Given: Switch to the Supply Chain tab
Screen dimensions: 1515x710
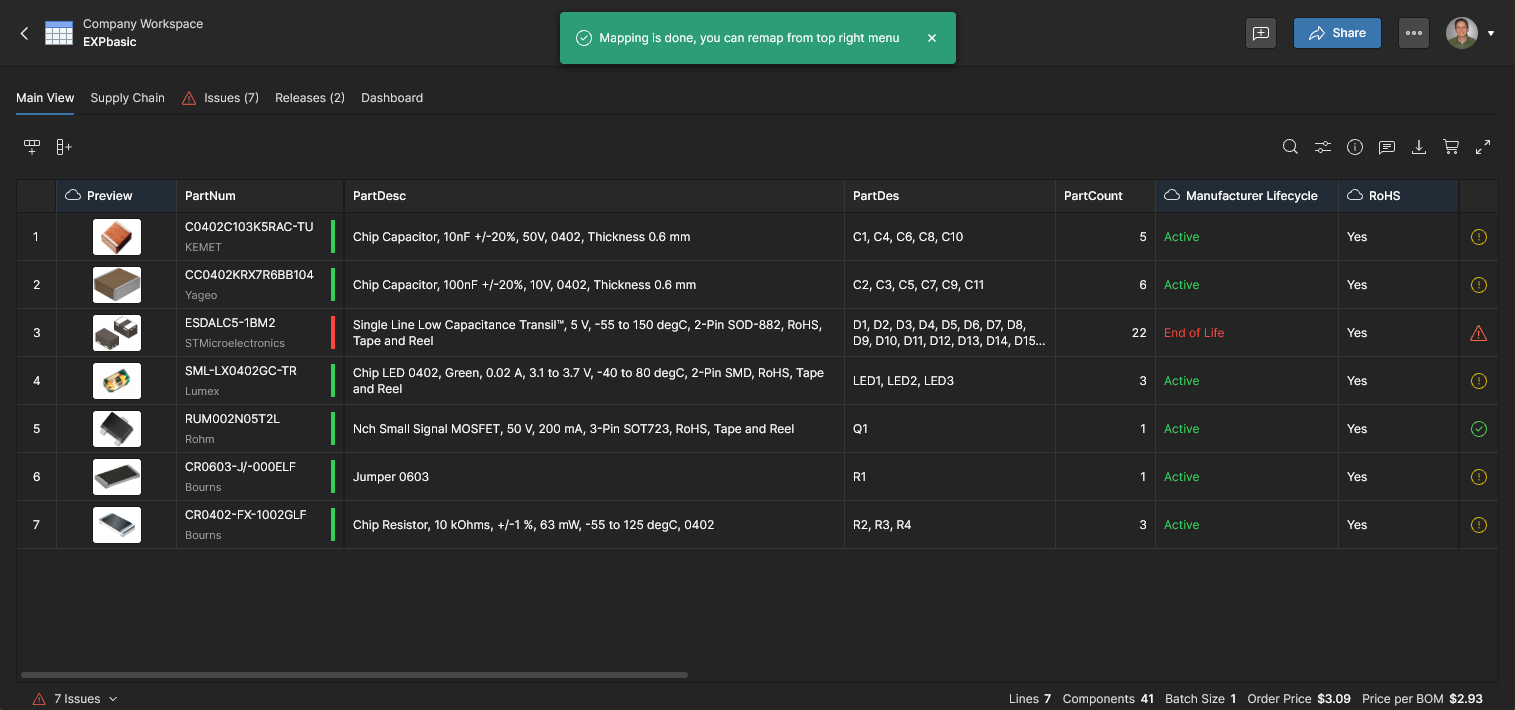Looking at the screenshot, I should tap(127, 98).
